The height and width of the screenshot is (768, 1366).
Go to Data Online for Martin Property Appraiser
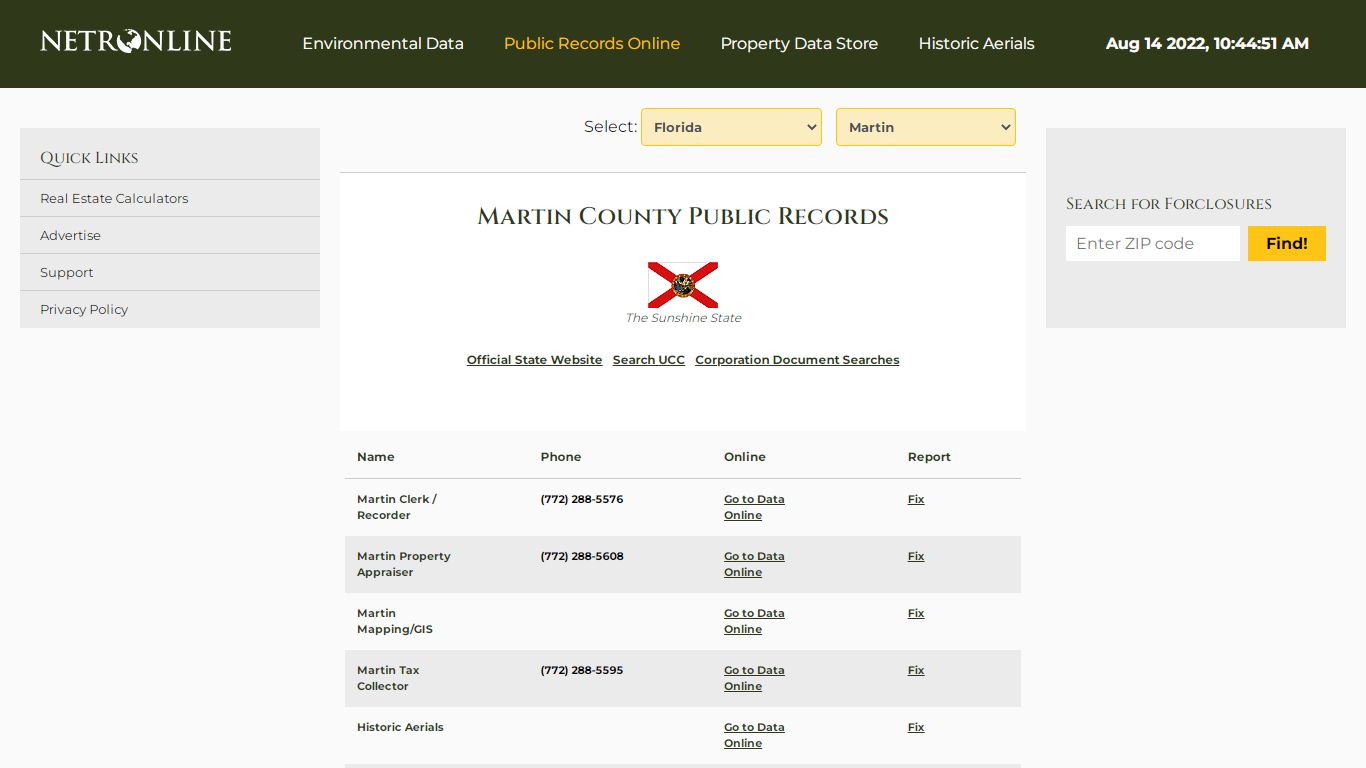coord(754,564)
